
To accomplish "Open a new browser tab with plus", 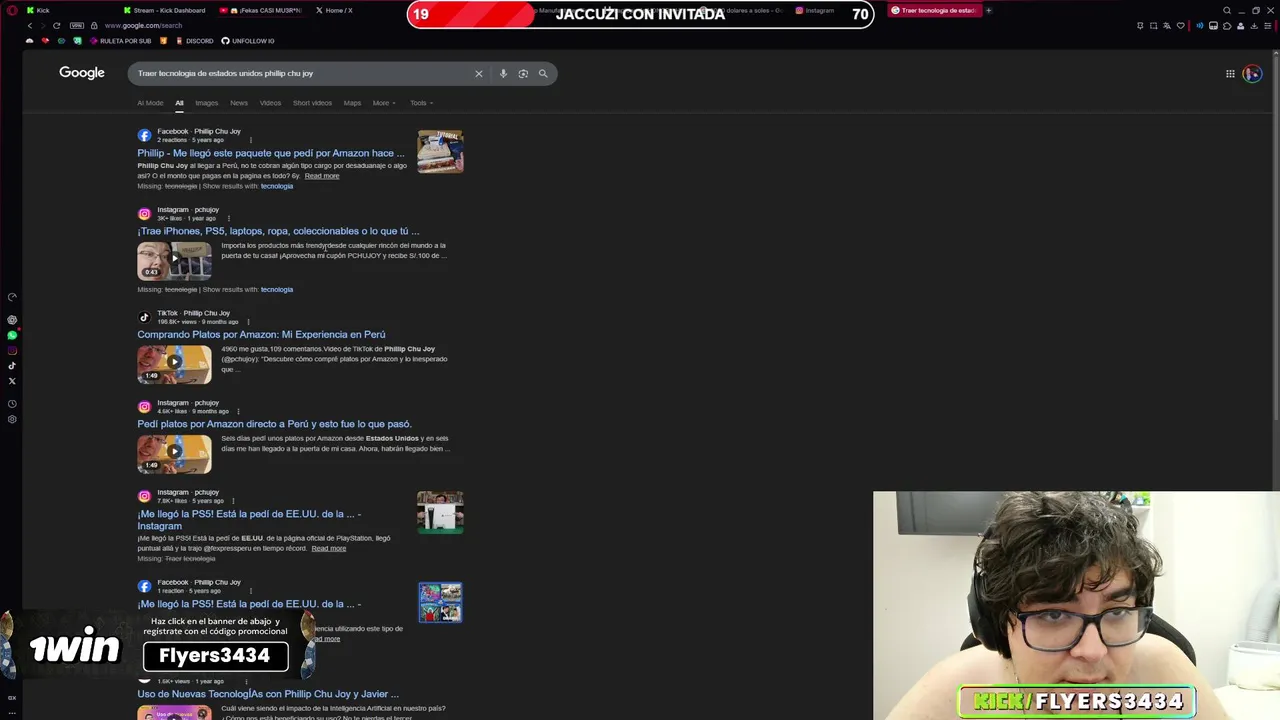I will tap(988, 10).
